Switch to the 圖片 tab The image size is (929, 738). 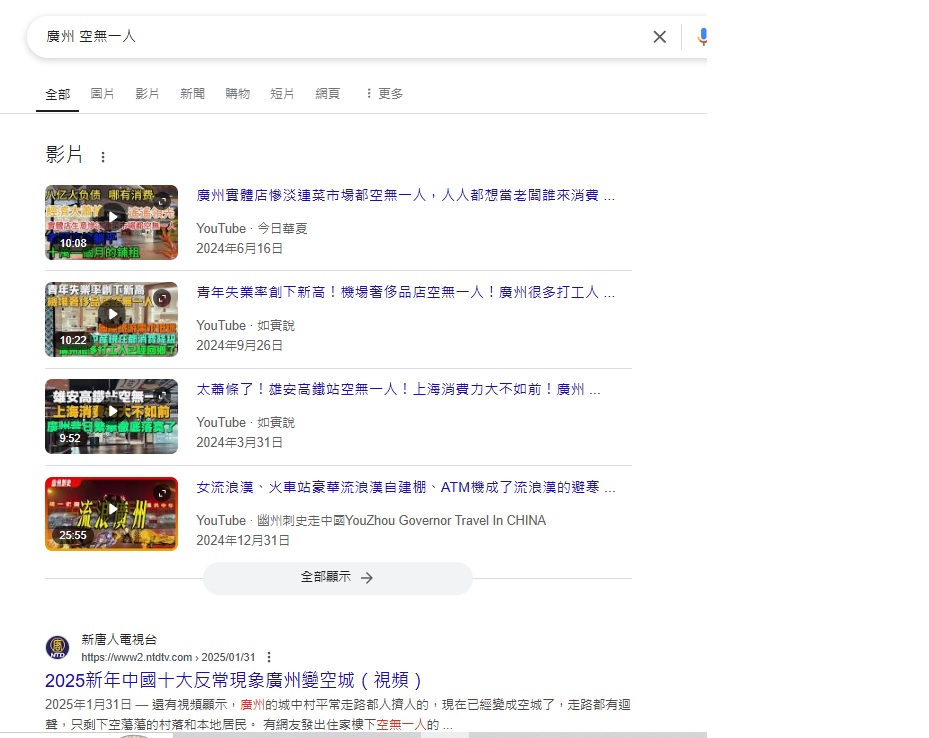102,94
